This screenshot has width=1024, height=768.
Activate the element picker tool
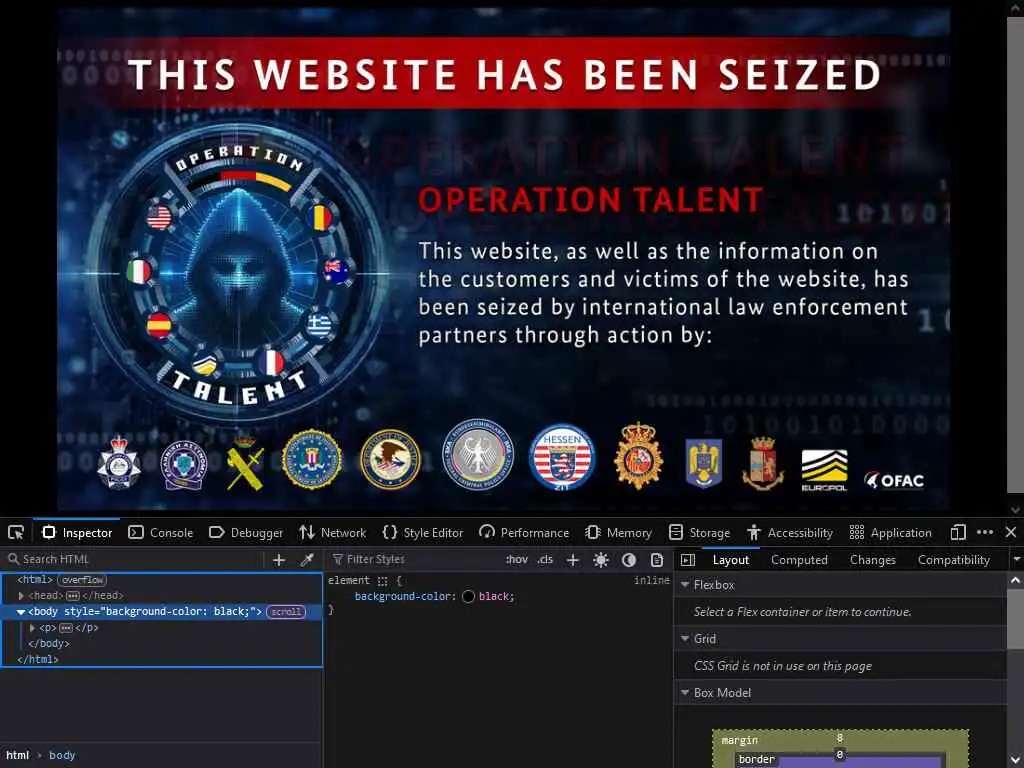point(16,532)
